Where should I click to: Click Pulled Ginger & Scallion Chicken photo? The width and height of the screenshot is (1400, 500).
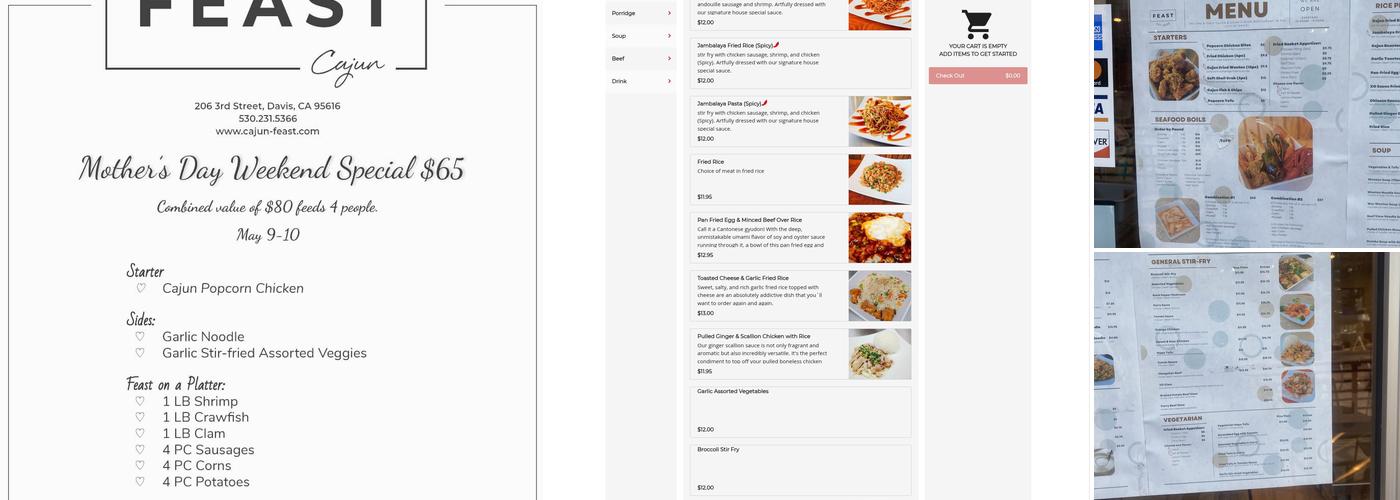(880, 354)
